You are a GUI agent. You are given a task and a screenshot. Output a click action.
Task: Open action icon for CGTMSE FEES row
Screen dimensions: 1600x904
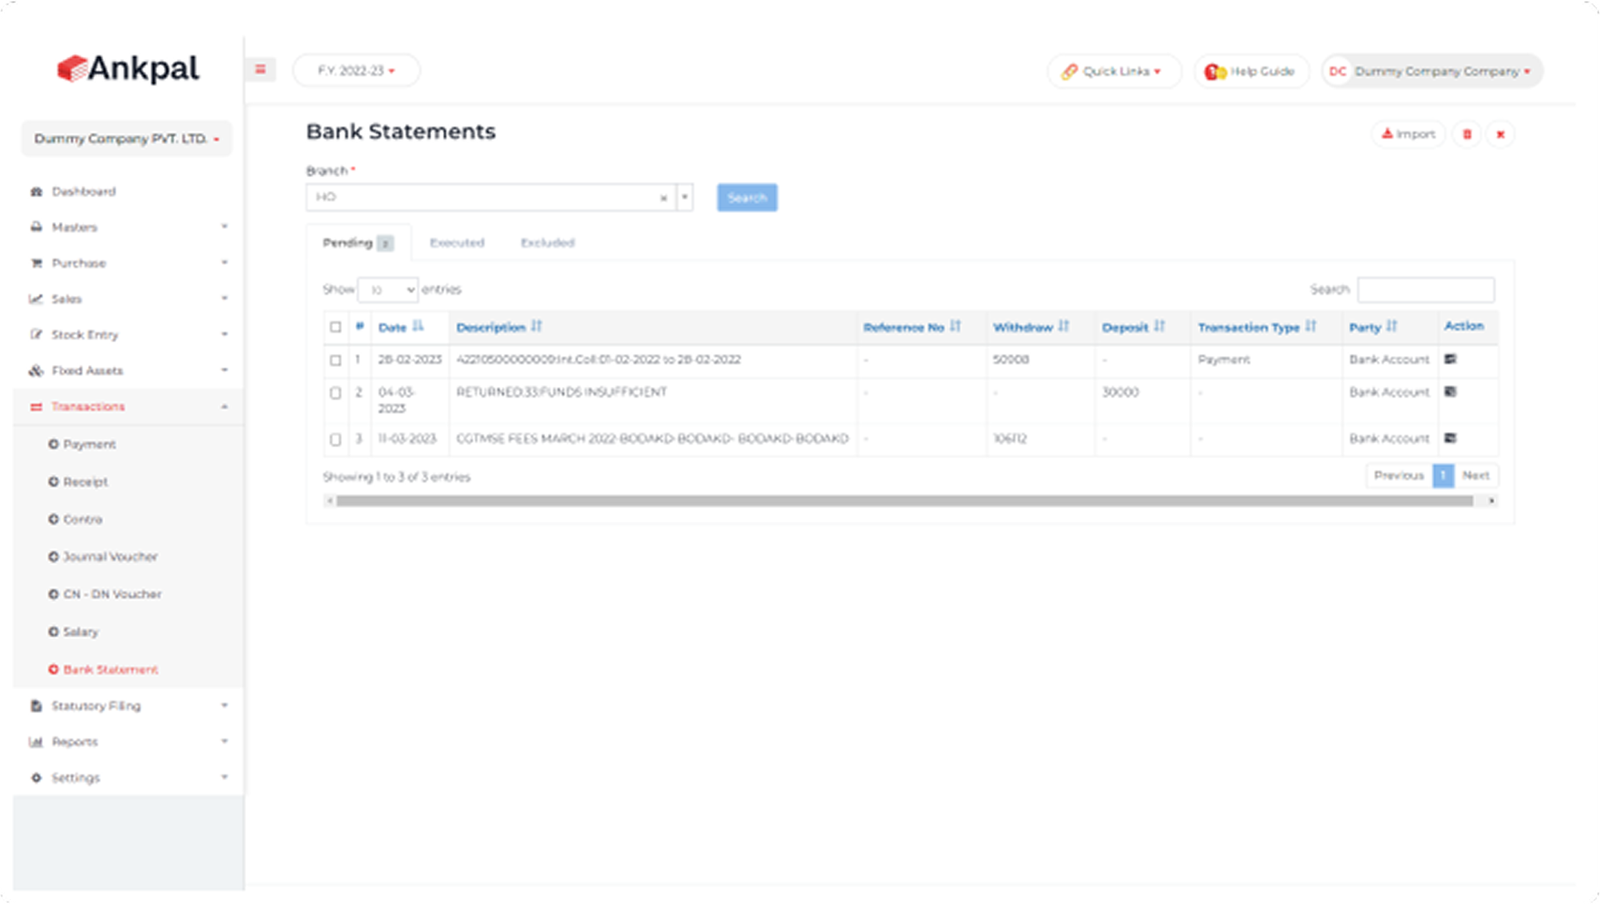pyautogui.click(x=1450, y=438)
